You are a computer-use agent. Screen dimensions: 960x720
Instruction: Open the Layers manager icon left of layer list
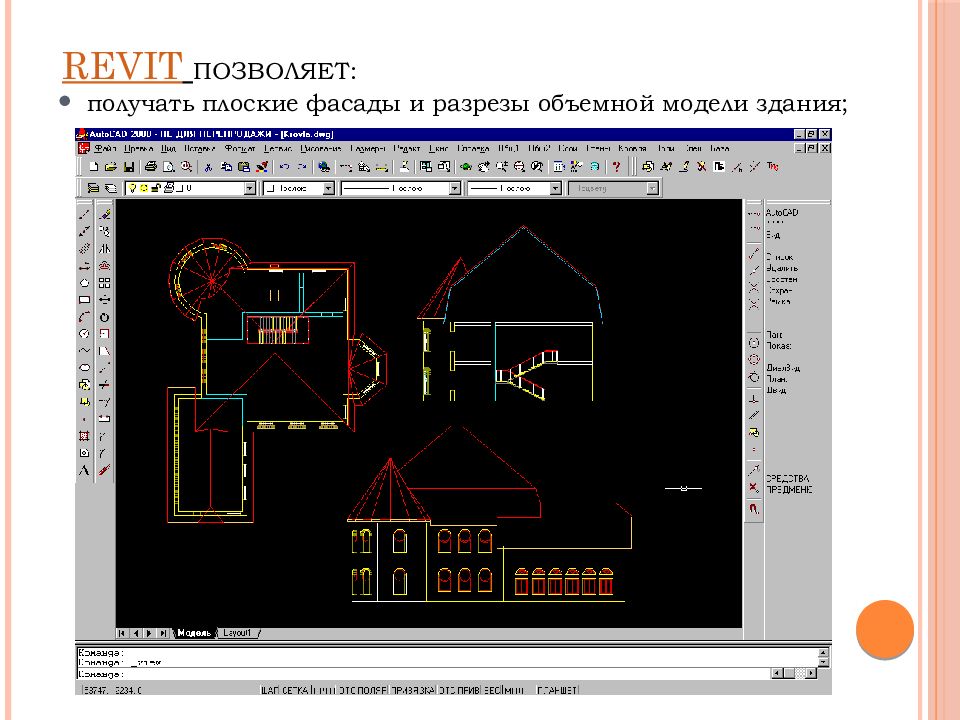pyautogui.click(x=93, y=188)
